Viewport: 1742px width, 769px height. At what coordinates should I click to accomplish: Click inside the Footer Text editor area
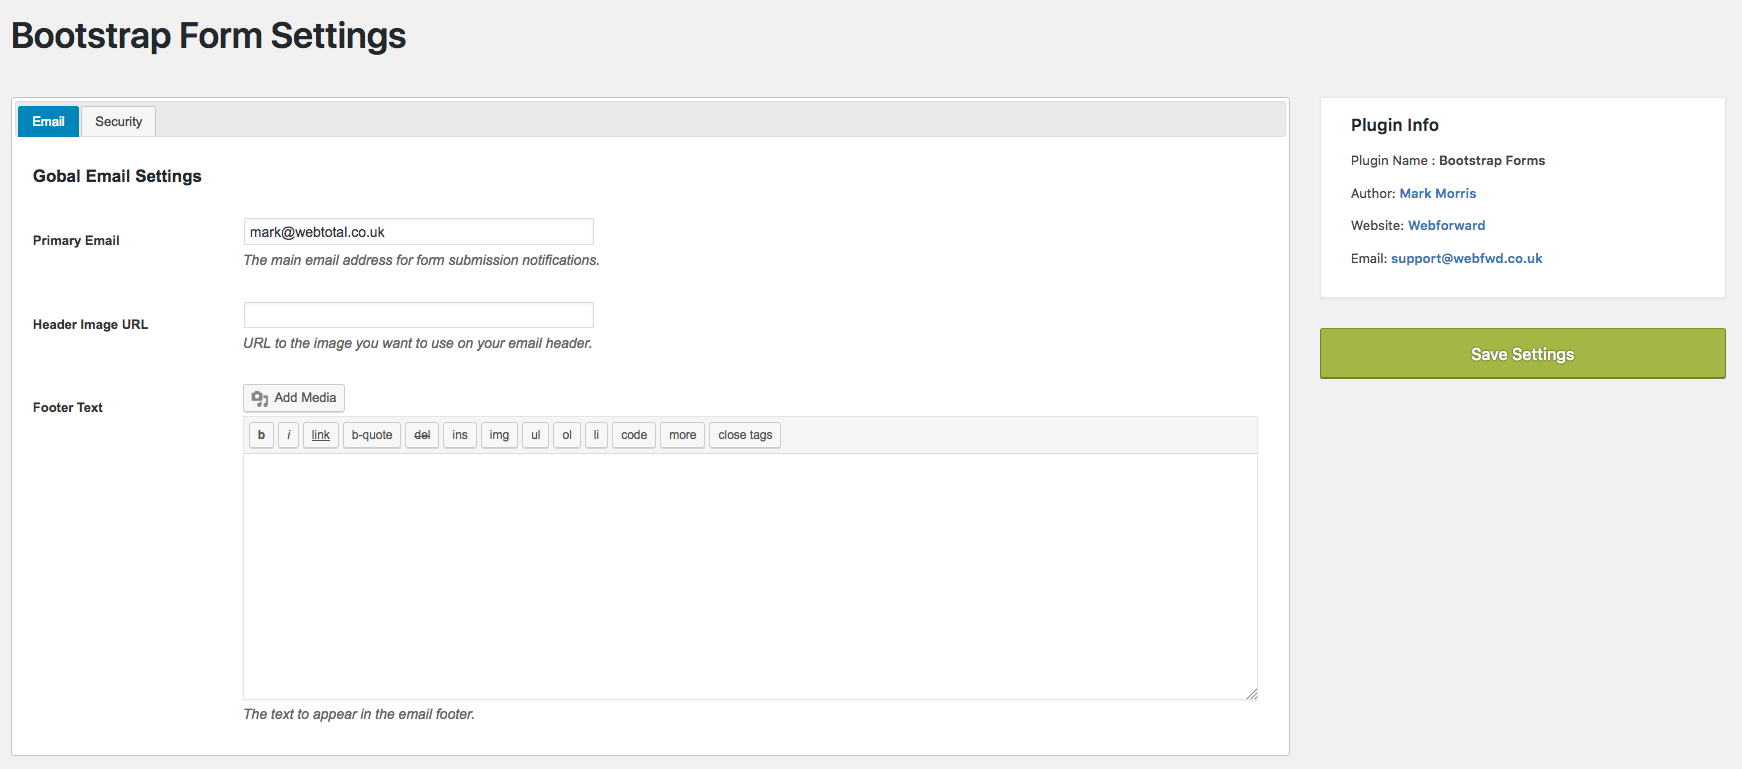[750, 576]
